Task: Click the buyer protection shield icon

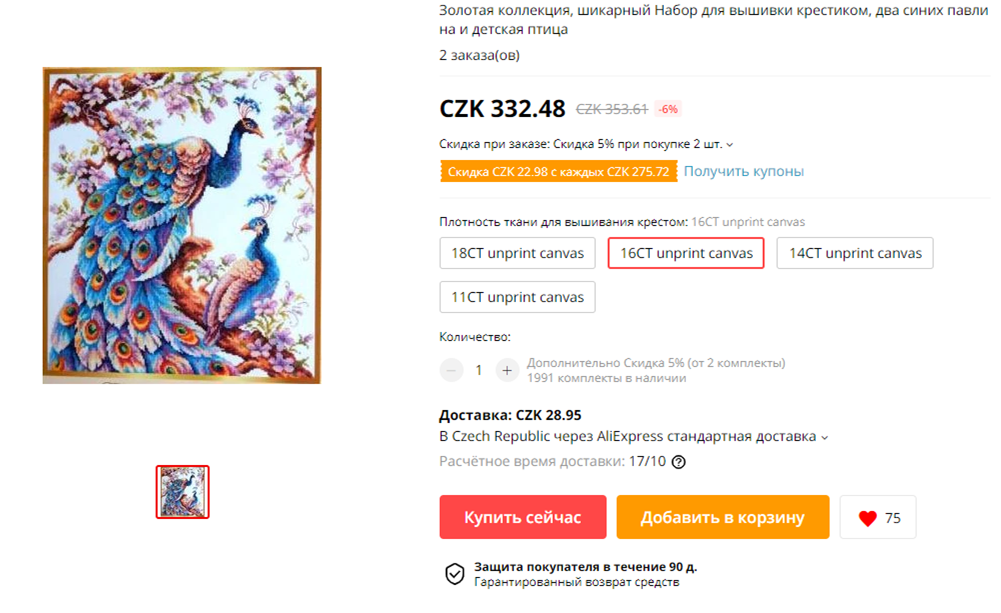Action: 455,573
